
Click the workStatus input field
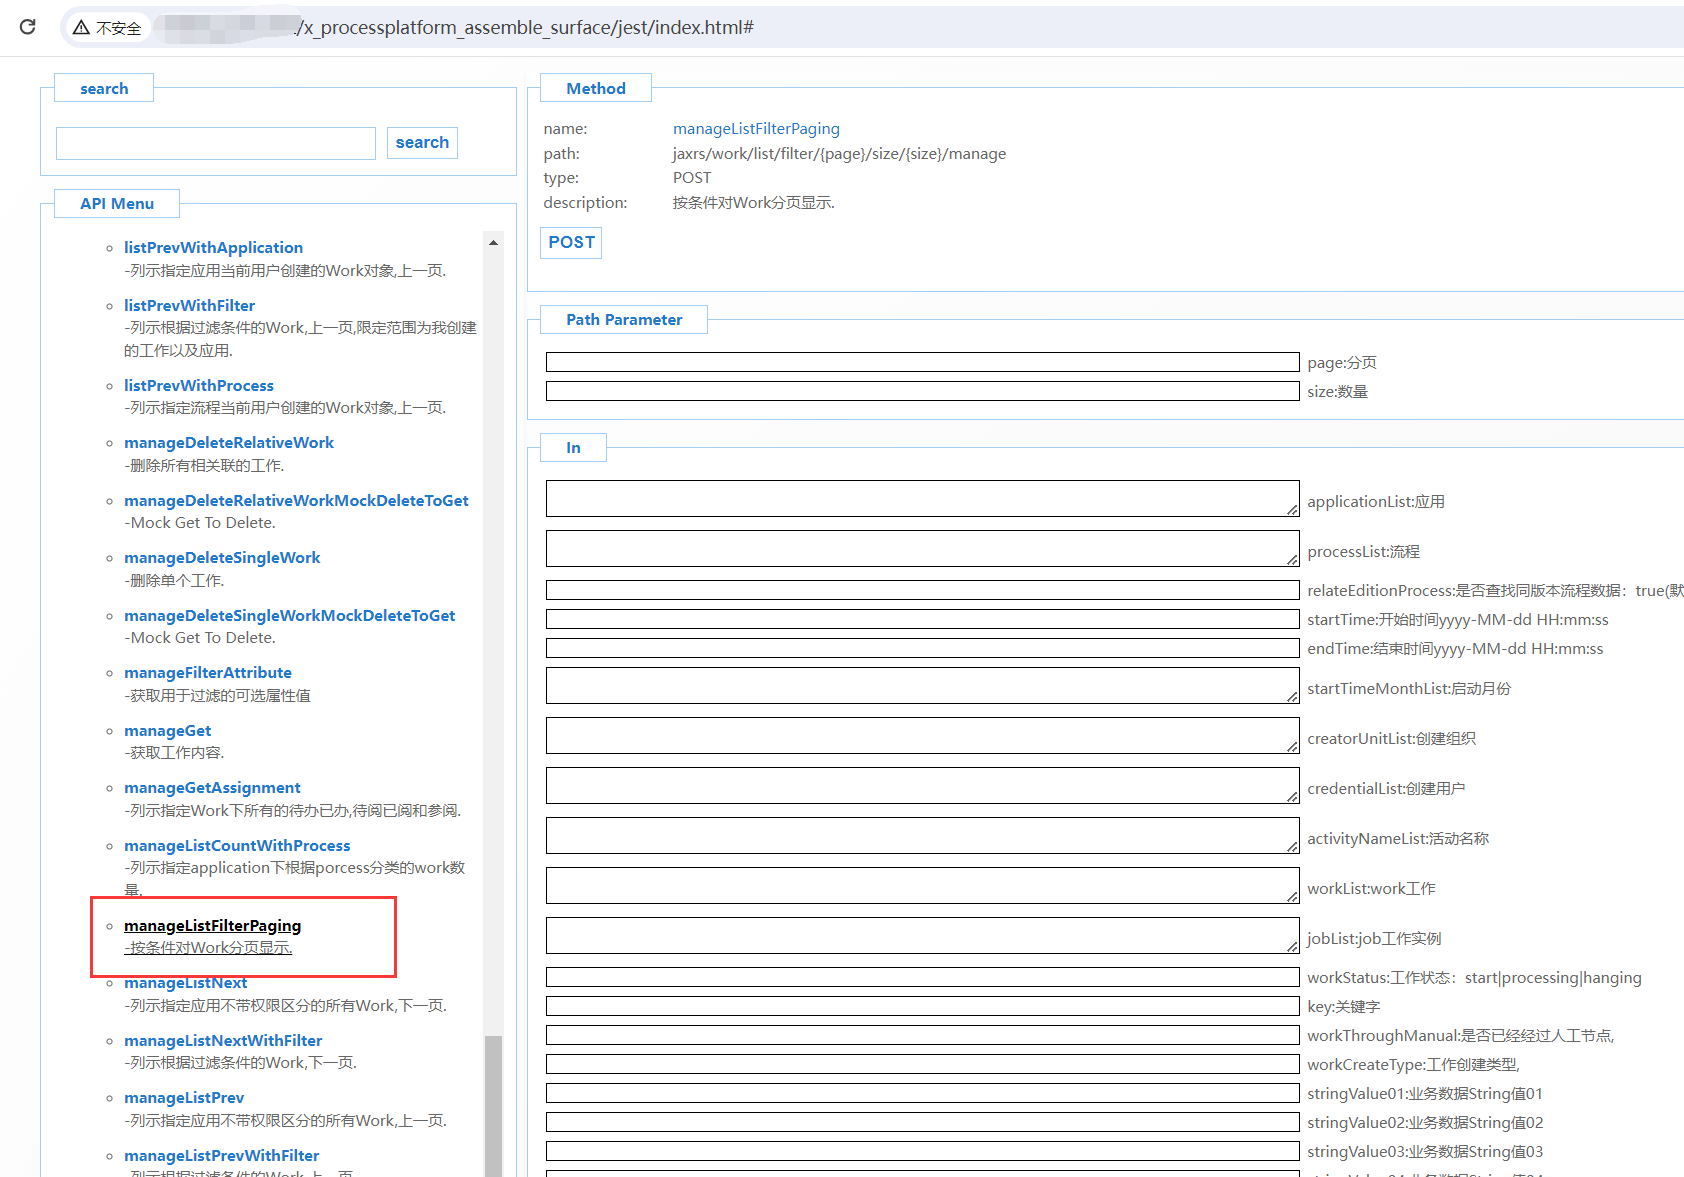pos(922,977)
